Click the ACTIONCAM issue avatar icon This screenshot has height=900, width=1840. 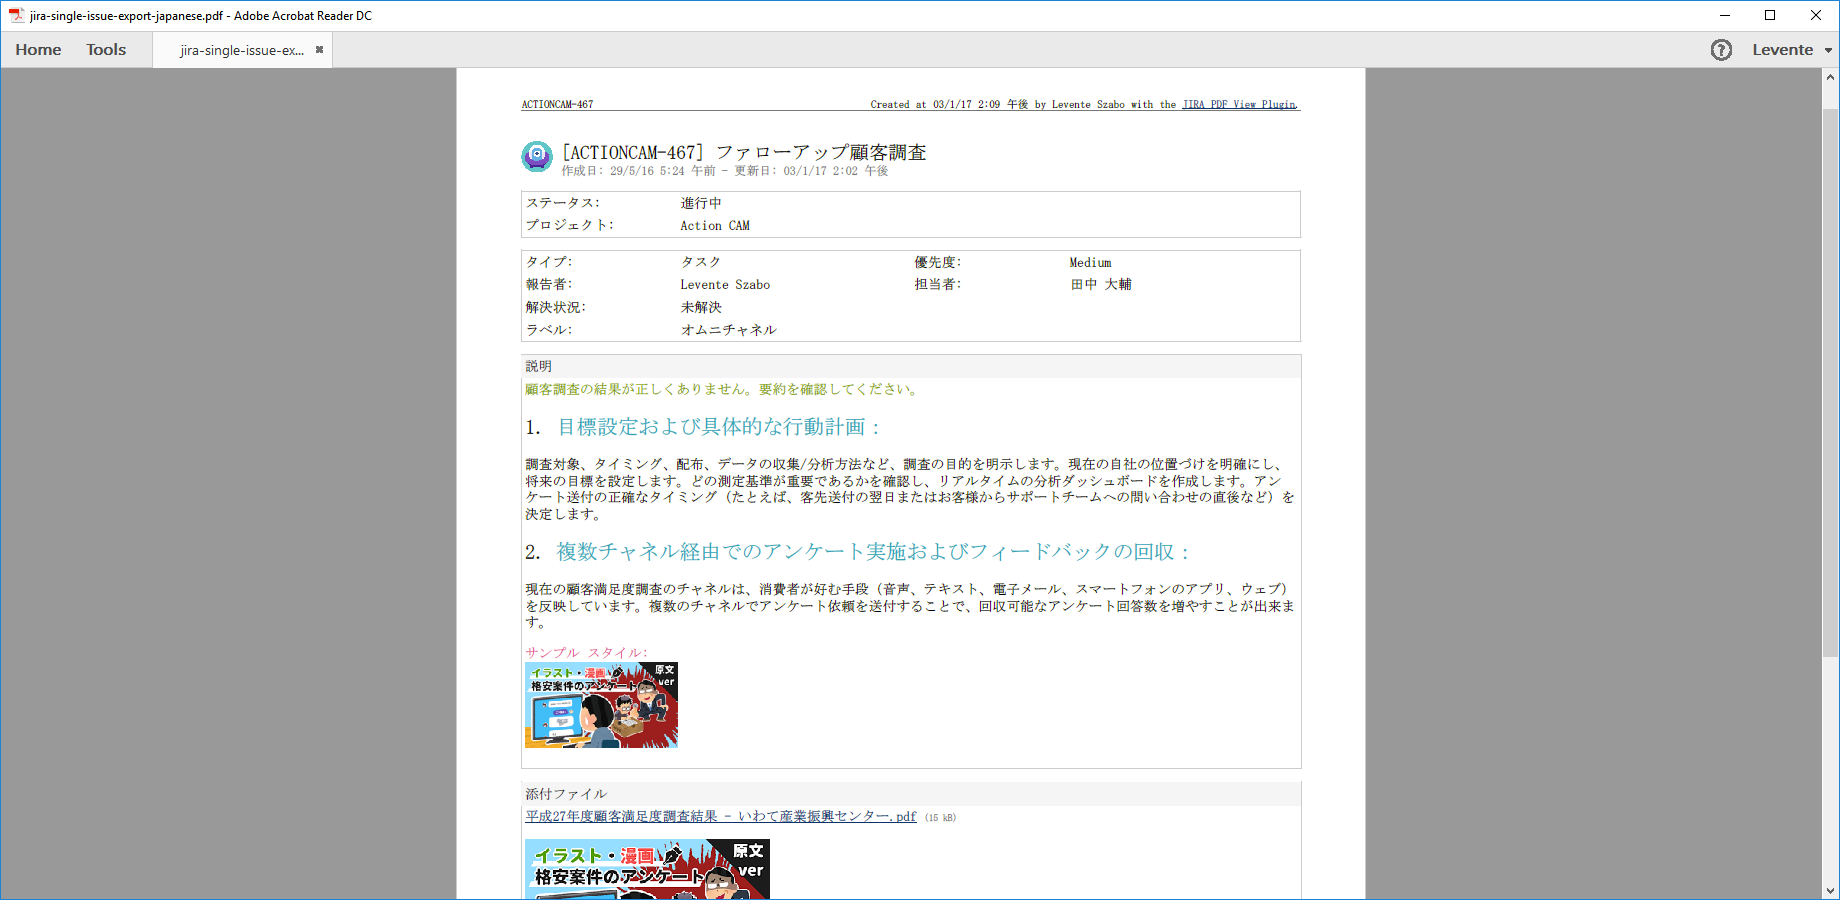pyautogui.click(x=537, y=156)
